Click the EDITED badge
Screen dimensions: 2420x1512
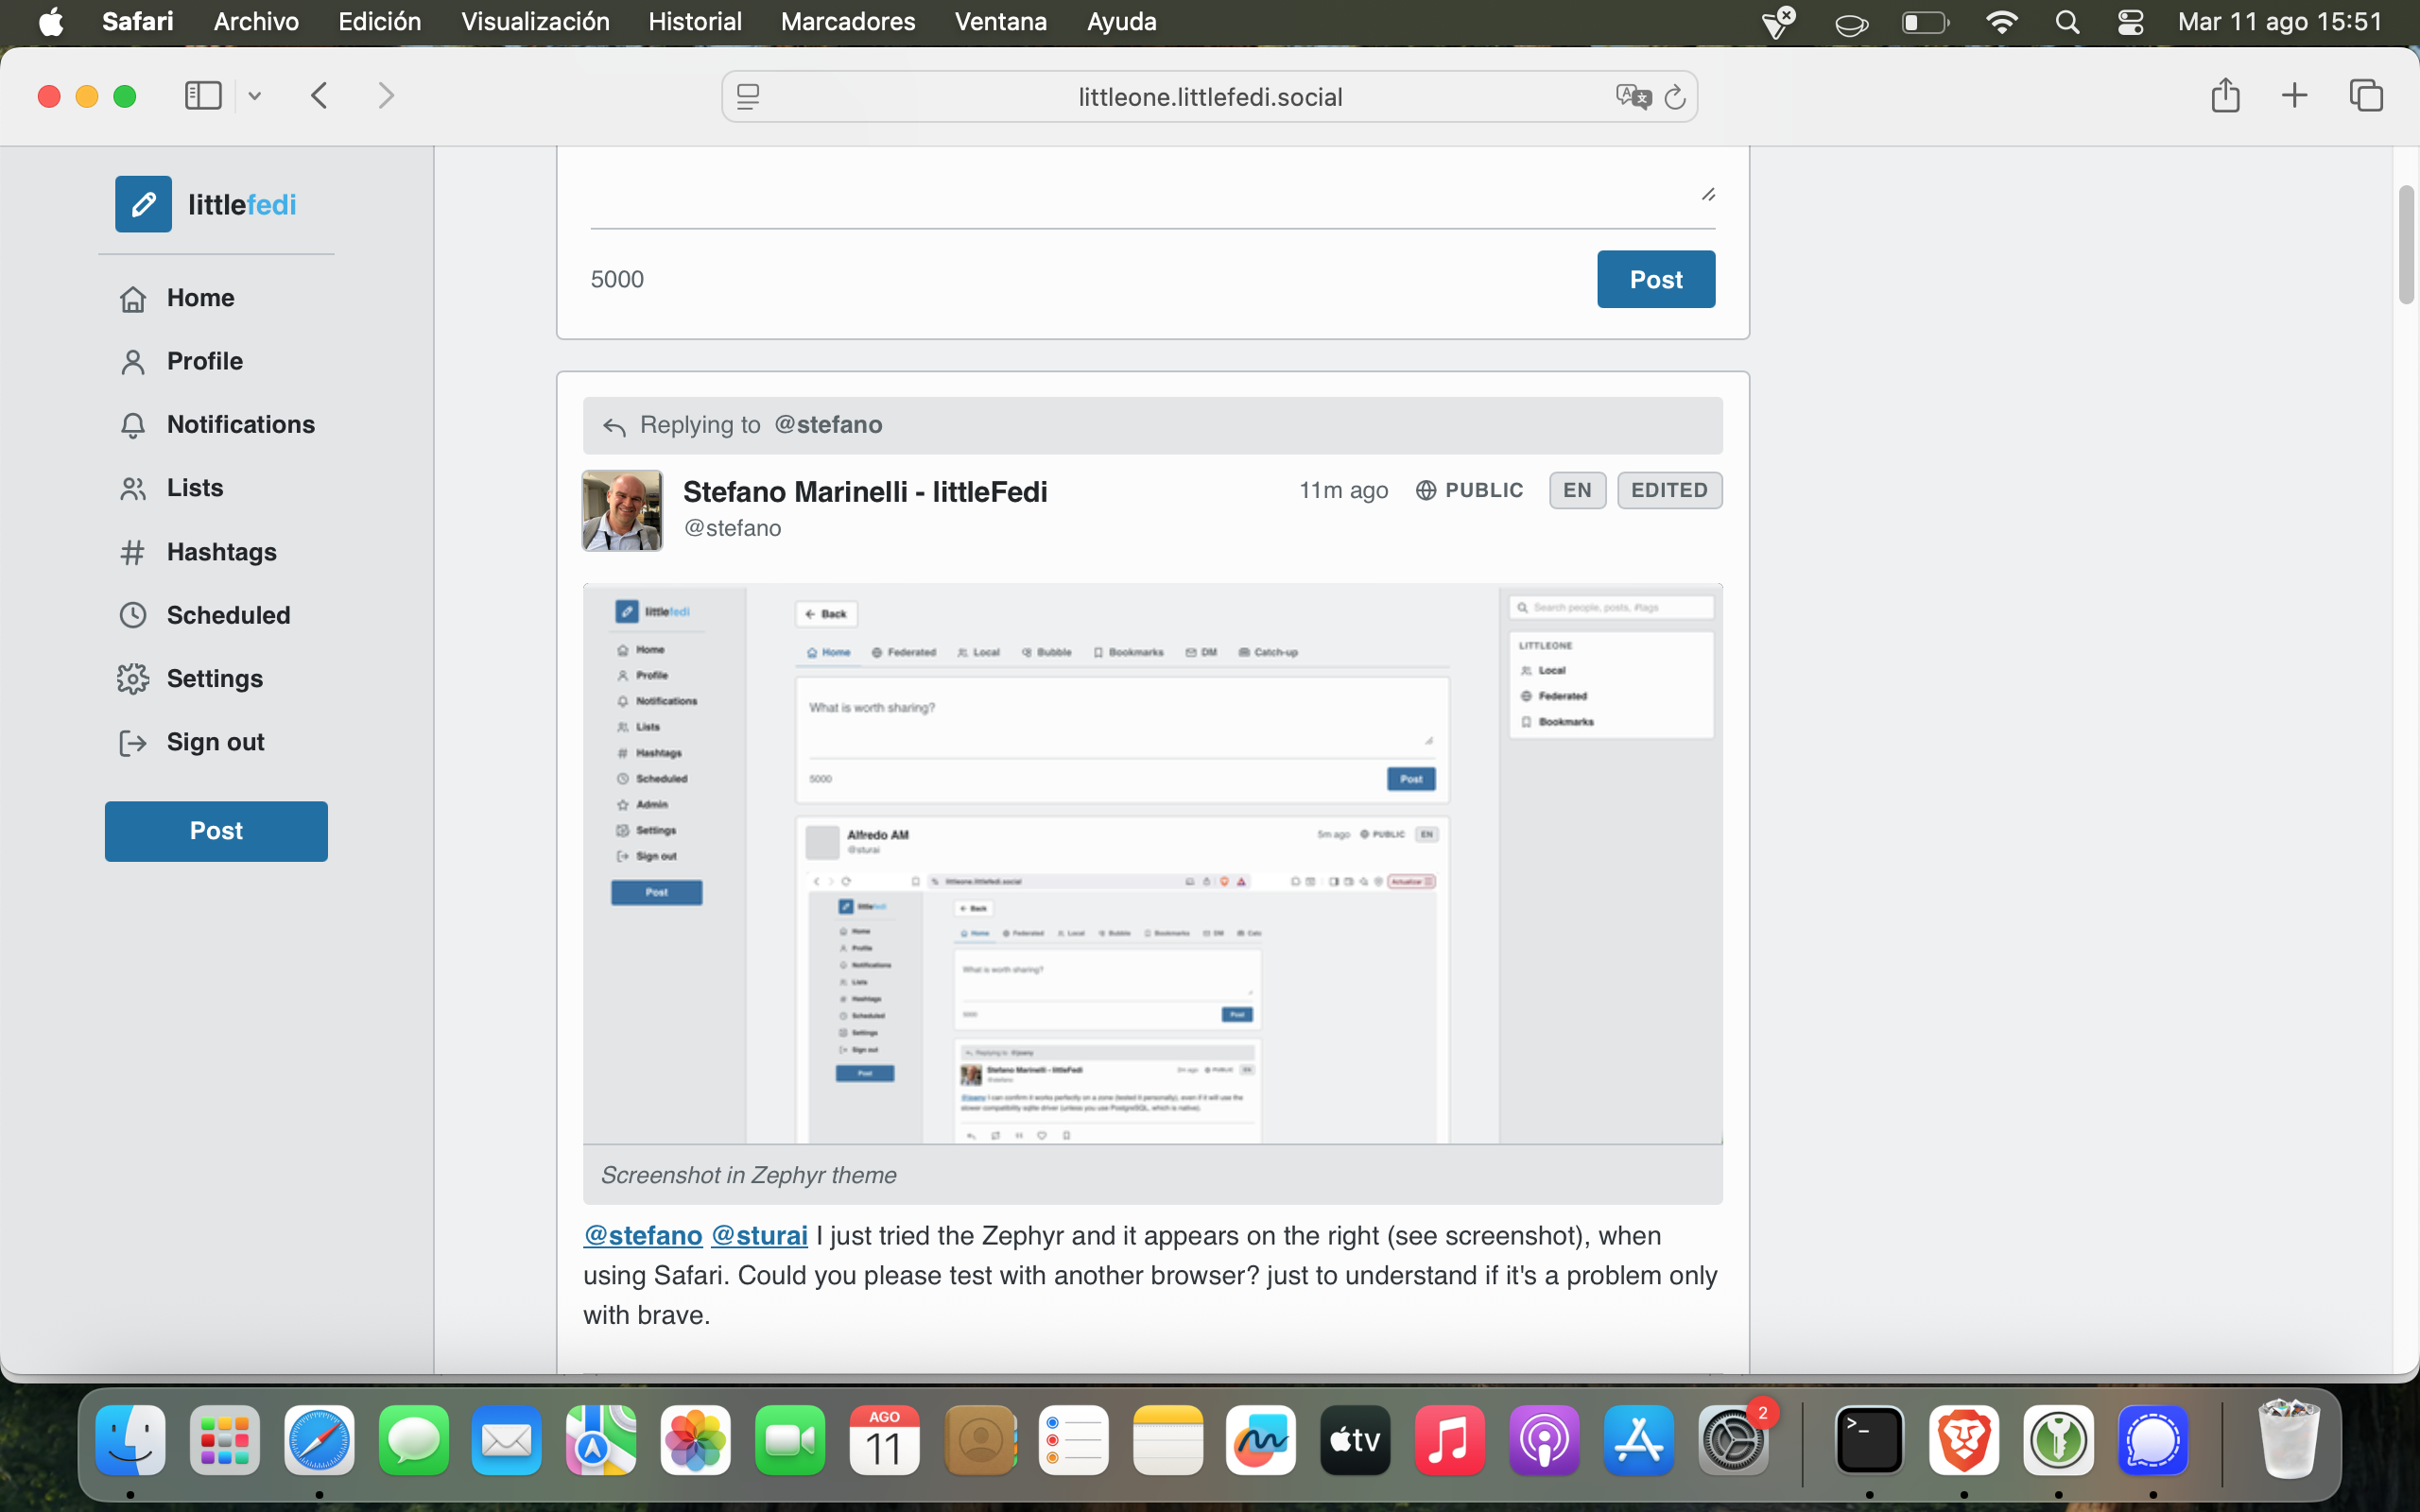[1669, 490]
